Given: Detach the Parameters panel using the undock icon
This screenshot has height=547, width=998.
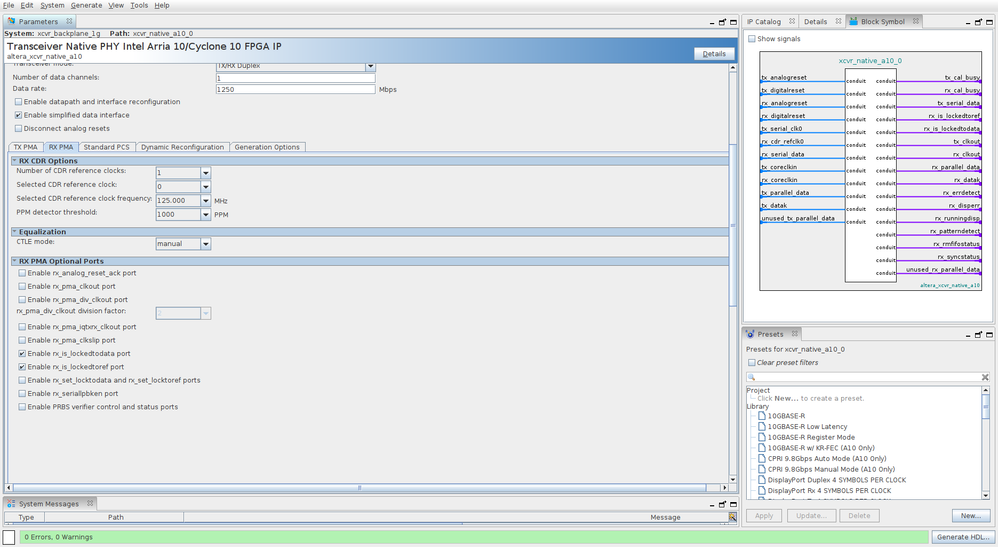Looking at the screenshot, I should pos(722,22).
